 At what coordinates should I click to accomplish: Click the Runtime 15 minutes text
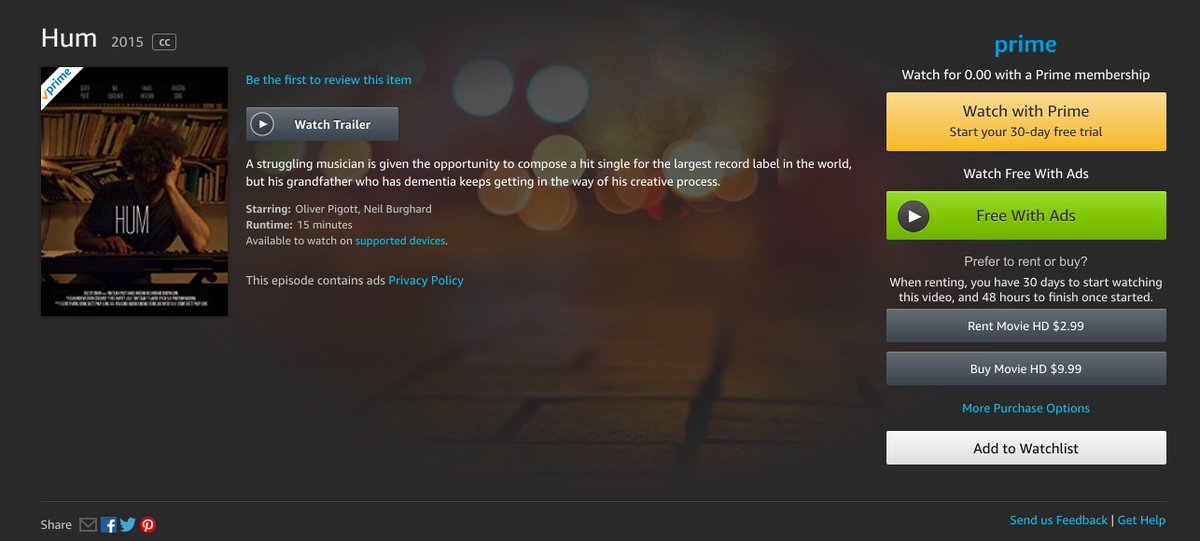299,225
